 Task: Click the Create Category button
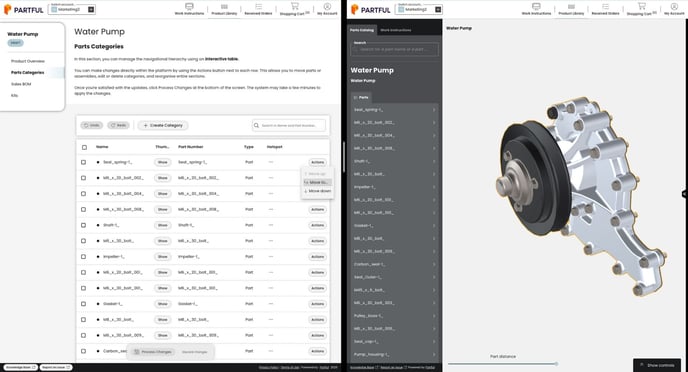163,125
